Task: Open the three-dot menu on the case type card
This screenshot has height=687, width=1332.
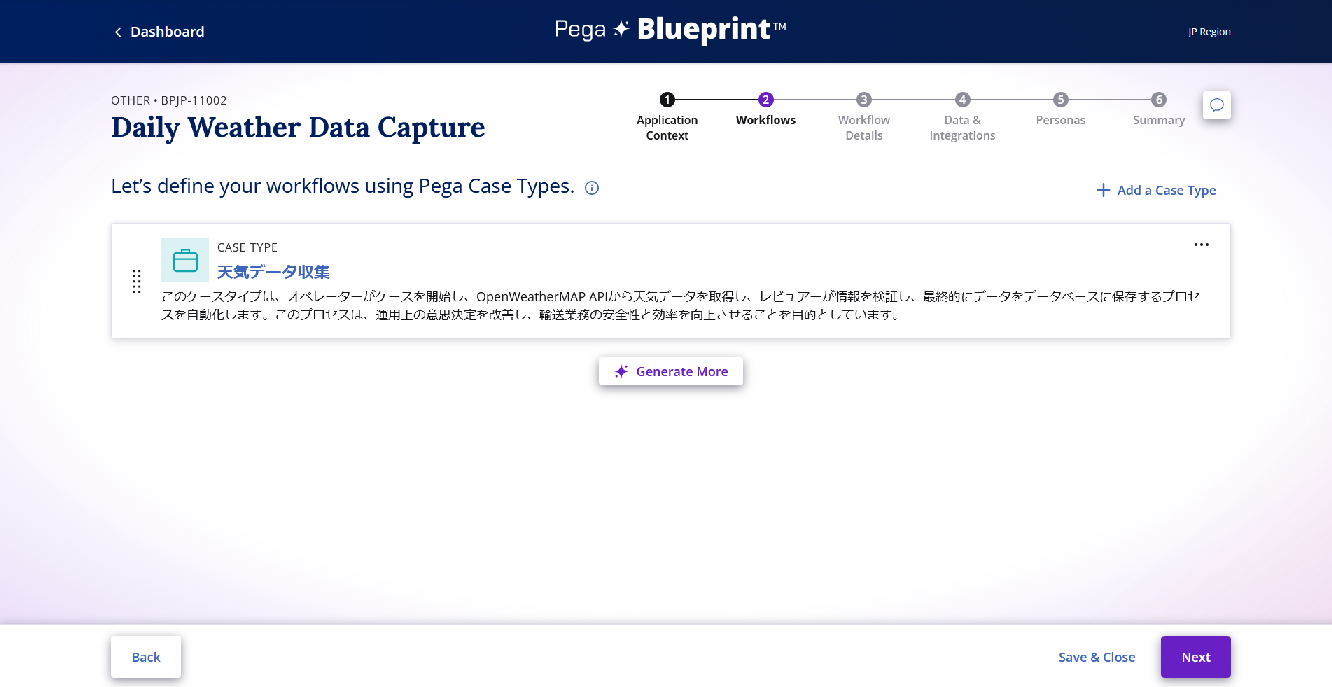Action: (1201, 245)
